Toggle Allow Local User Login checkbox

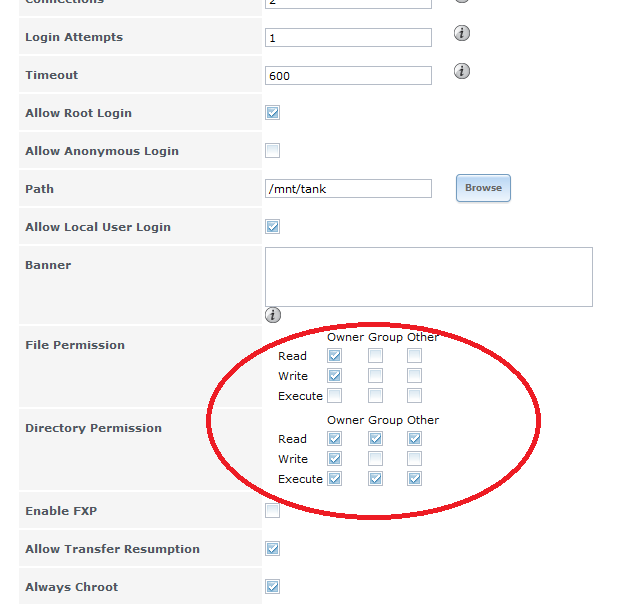(272, 227)
